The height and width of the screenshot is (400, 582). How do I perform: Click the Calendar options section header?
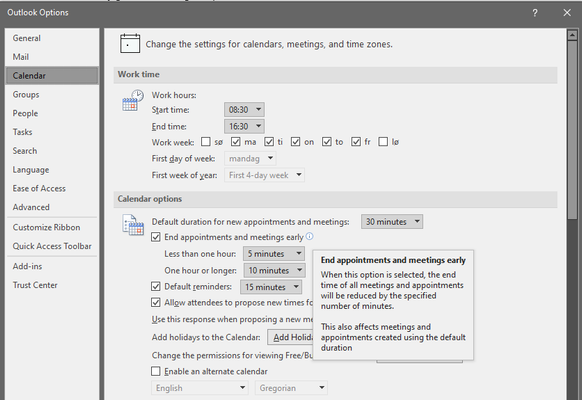coord(335,199)
